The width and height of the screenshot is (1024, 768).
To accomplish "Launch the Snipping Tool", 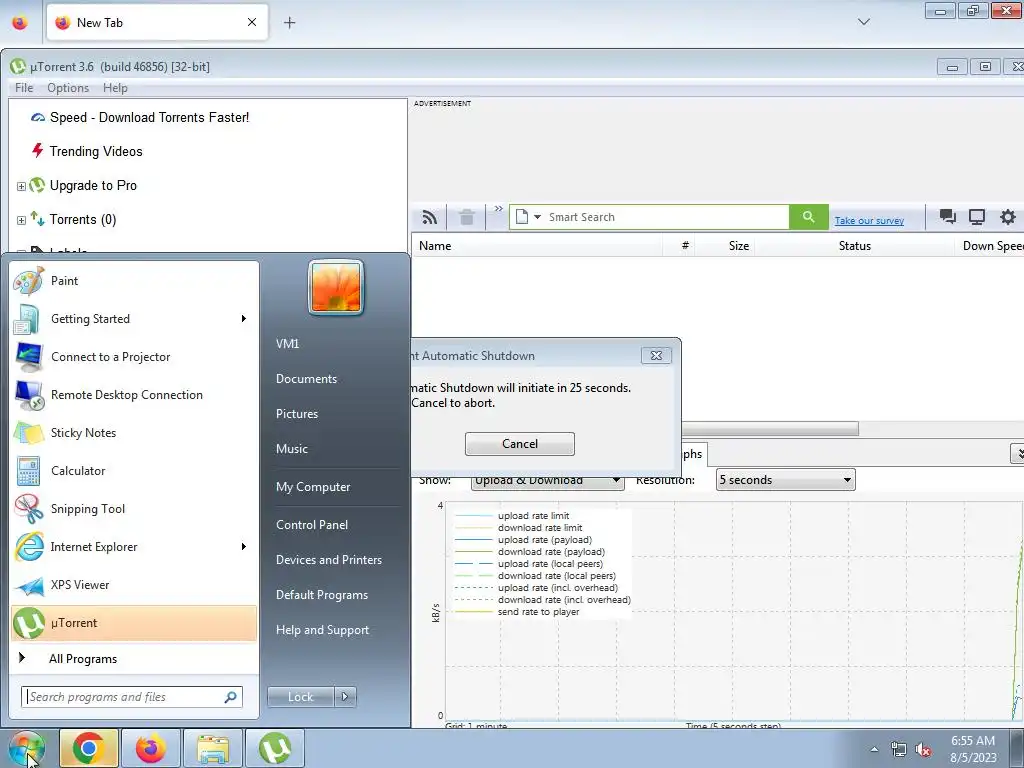I will click(134, 509).
